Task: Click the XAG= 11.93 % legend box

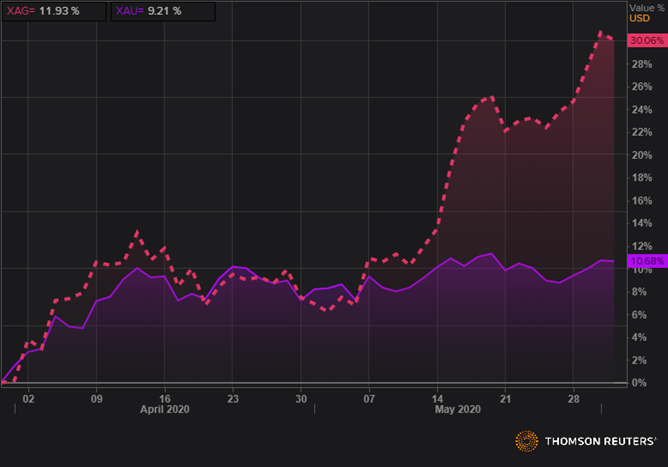Action: (54, 12)
